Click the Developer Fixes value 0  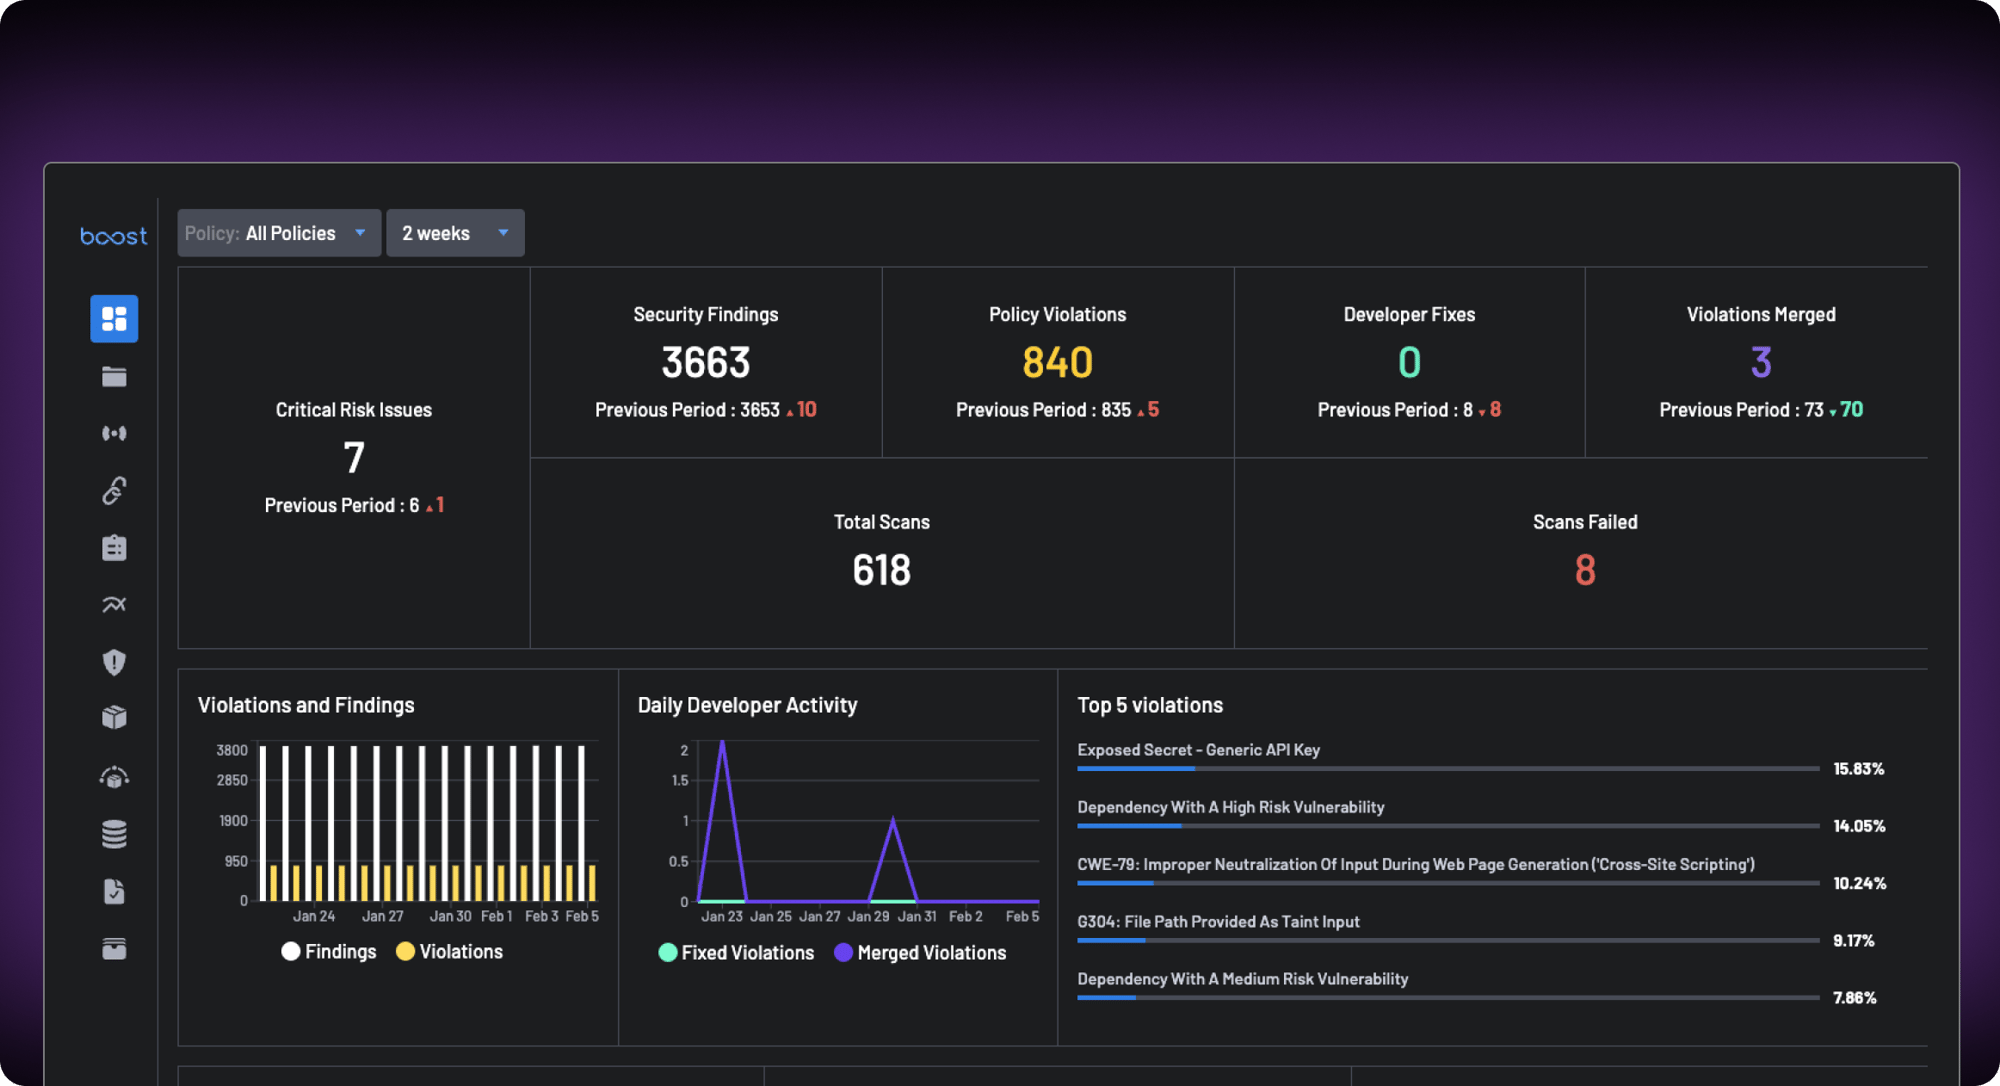[x=1409, y=363]
